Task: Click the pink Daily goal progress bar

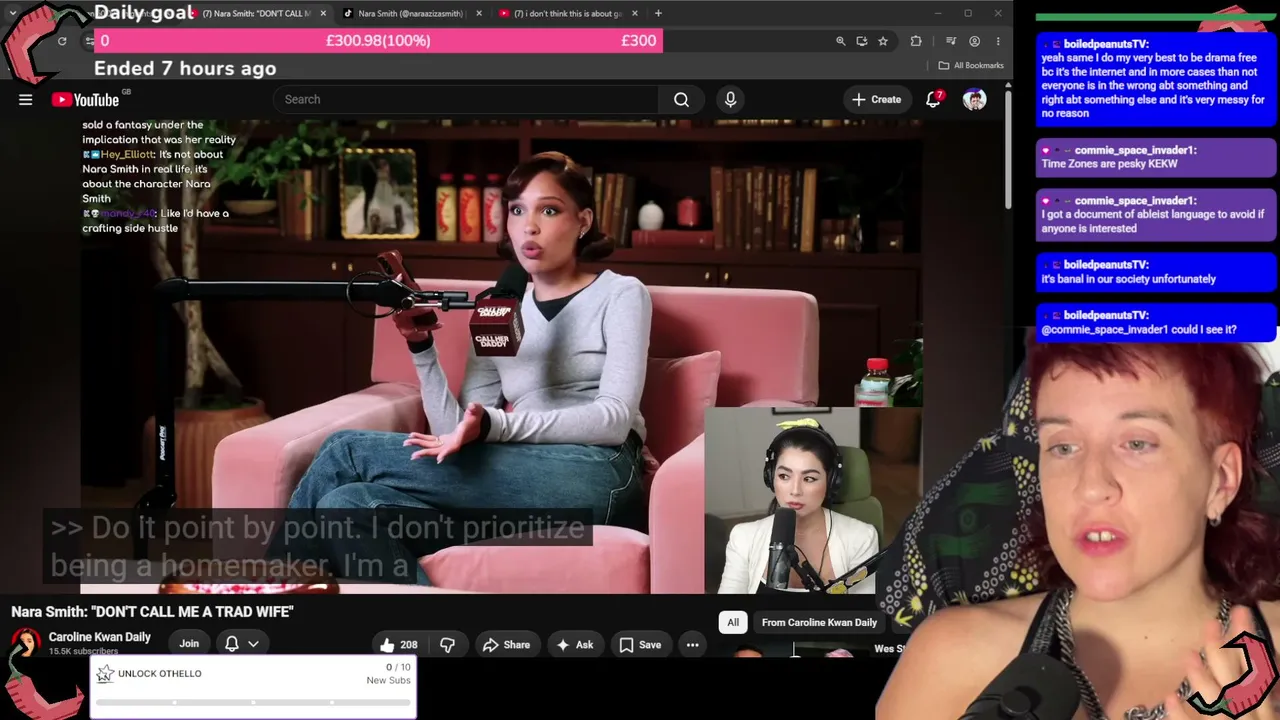Action: pyautogui.click(x=377, y=40)
